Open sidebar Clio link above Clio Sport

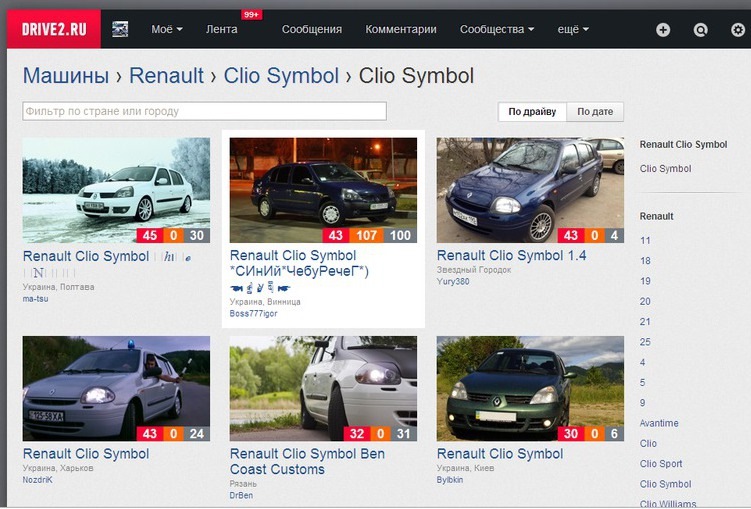click(x=648, y=443)
